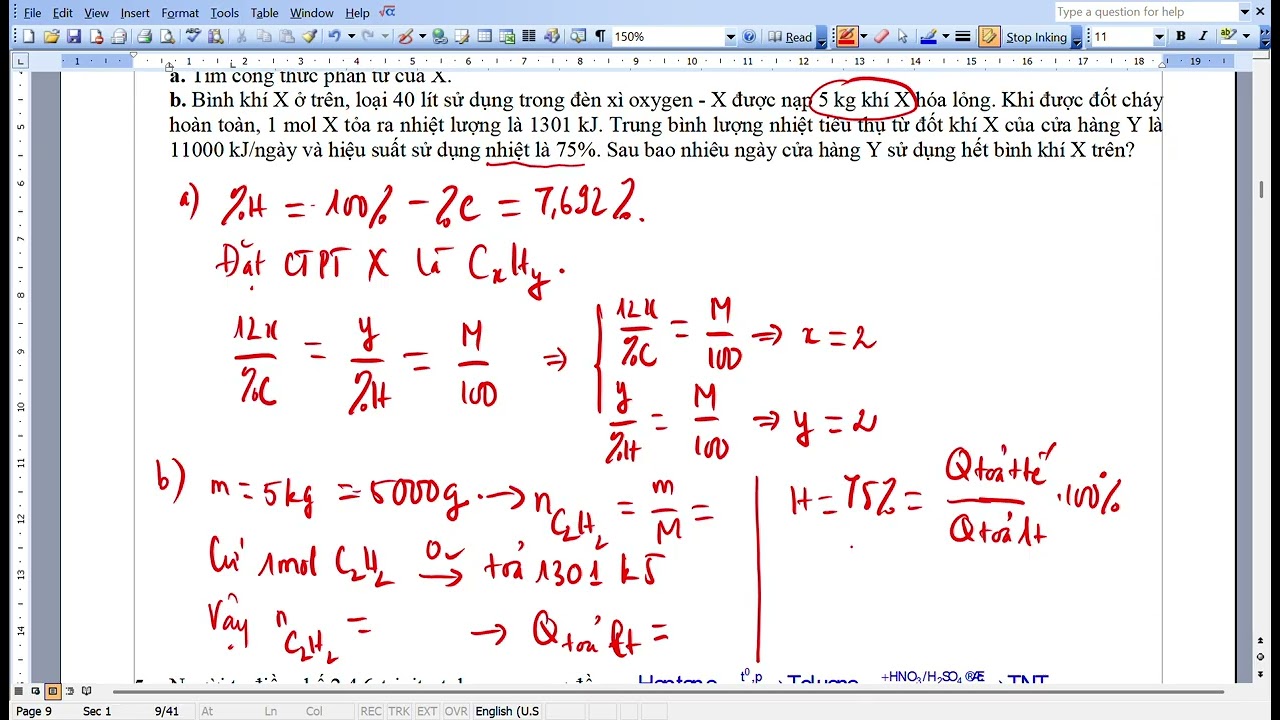This screenshot has height=720, width=1280.
Task: Show the Drawing toolbar
Action: click(552, 36)
